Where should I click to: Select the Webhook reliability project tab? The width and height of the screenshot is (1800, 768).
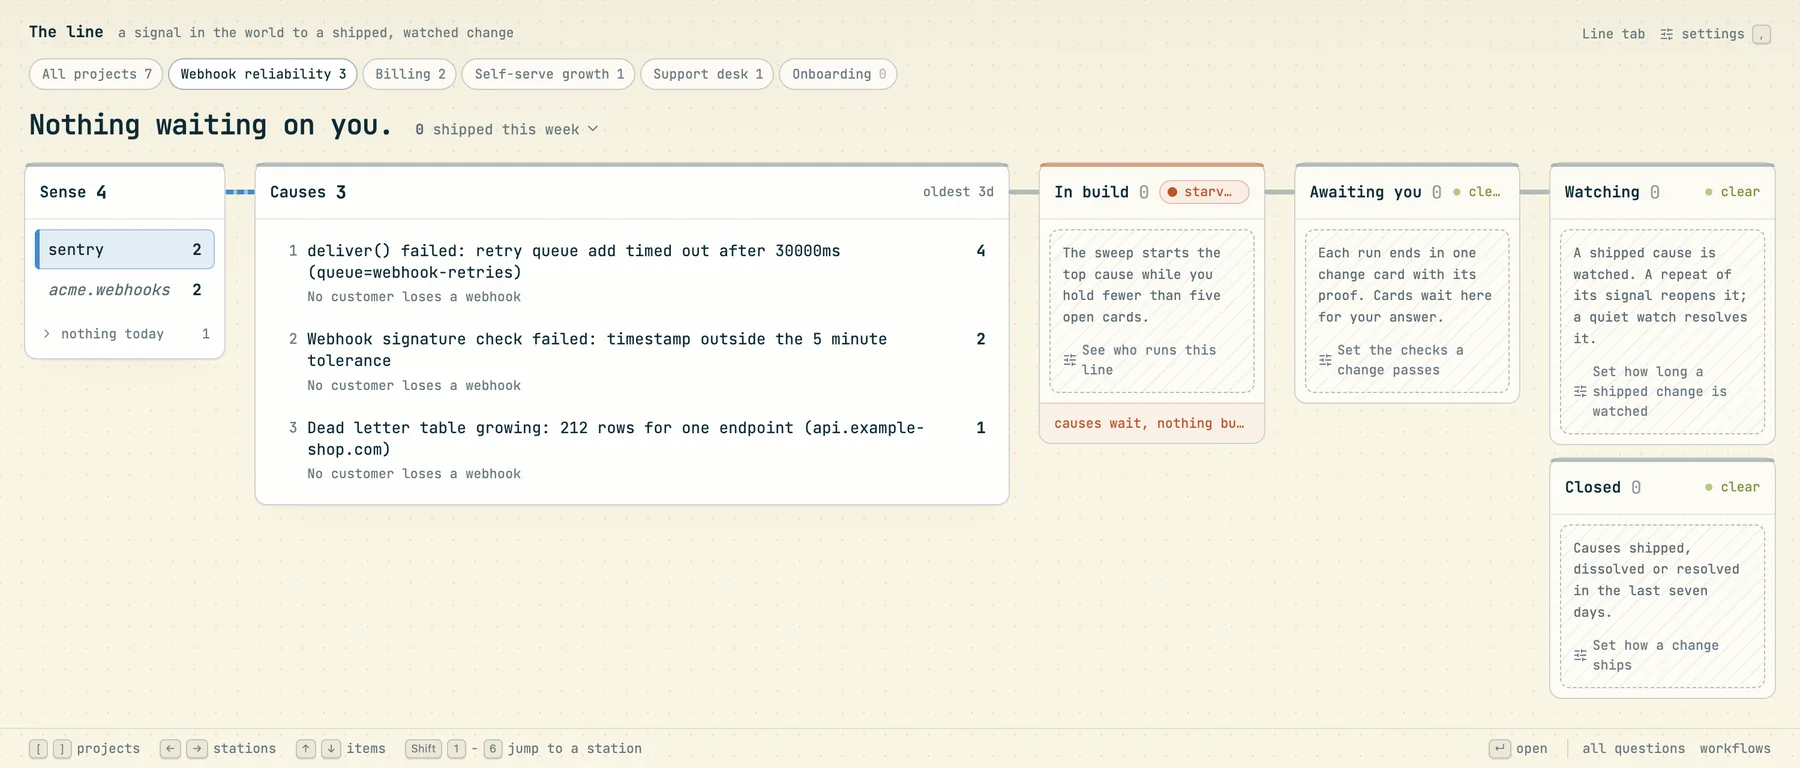[263, 74]
